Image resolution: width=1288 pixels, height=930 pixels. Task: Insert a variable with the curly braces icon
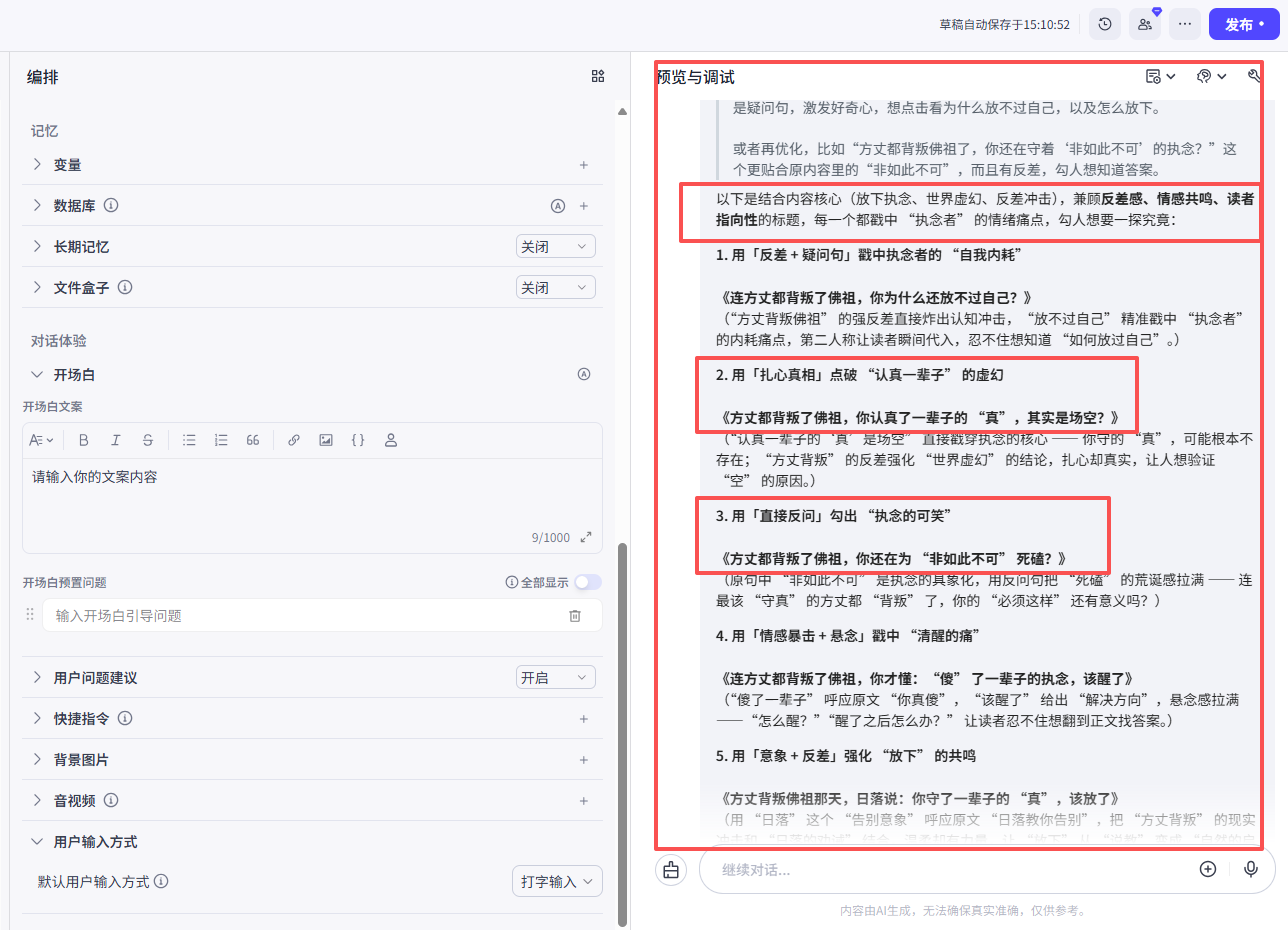[x=358, y=440]
